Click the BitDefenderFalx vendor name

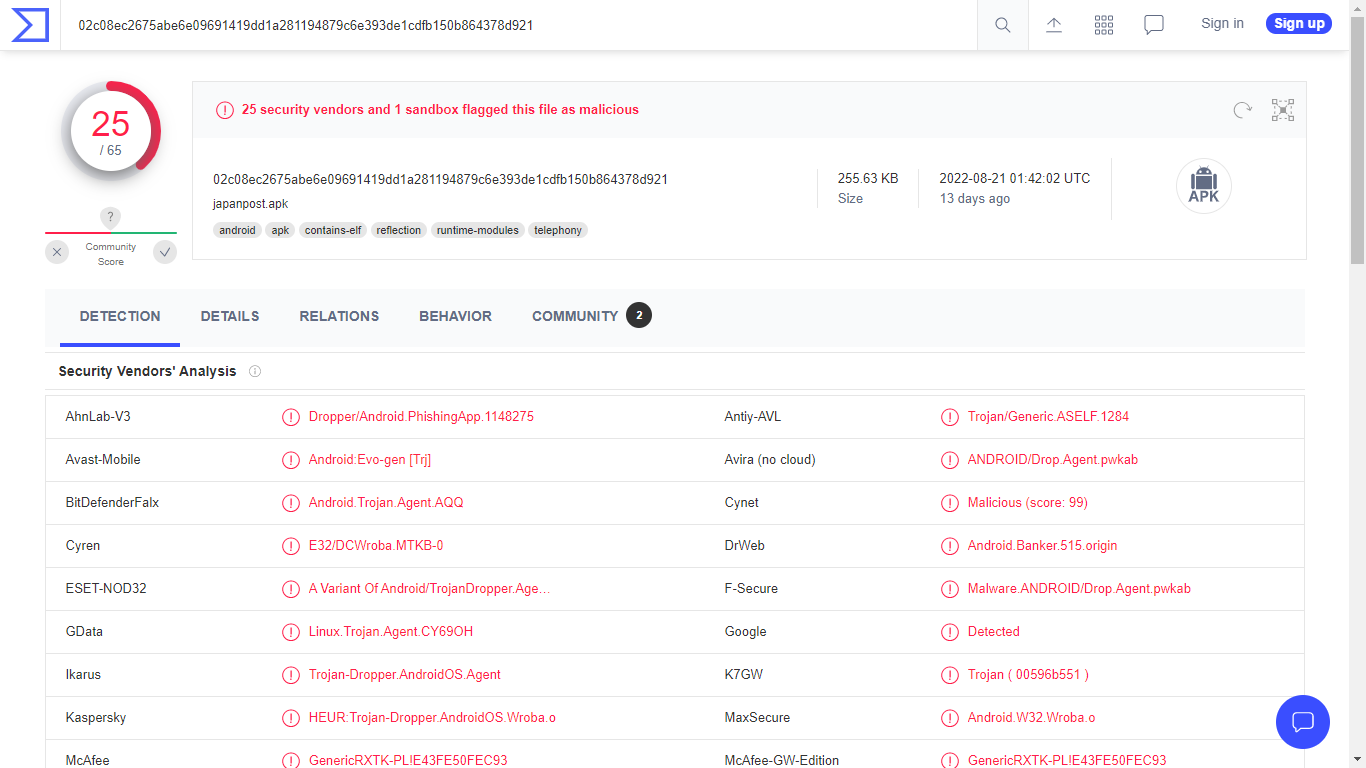point(112,503)
